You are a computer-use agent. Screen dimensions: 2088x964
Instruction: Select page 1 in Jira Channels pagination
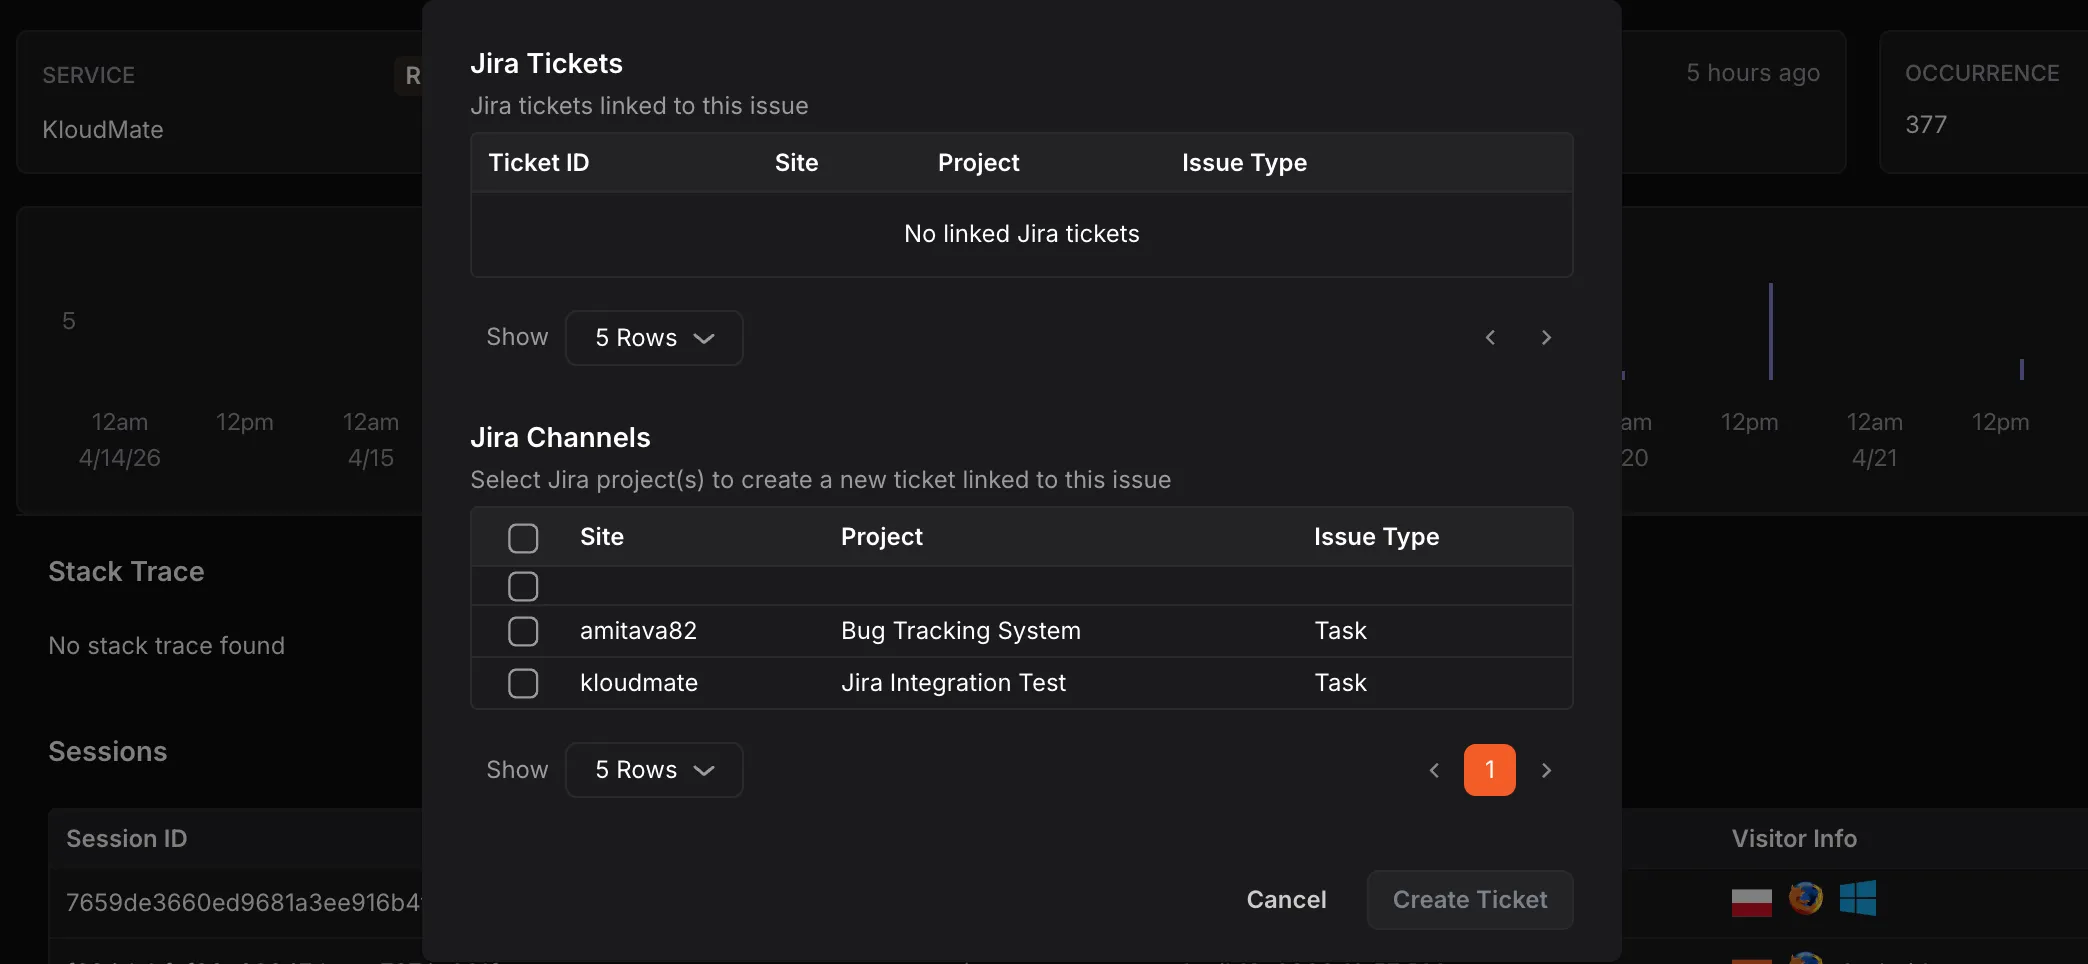pos(1490,770)
